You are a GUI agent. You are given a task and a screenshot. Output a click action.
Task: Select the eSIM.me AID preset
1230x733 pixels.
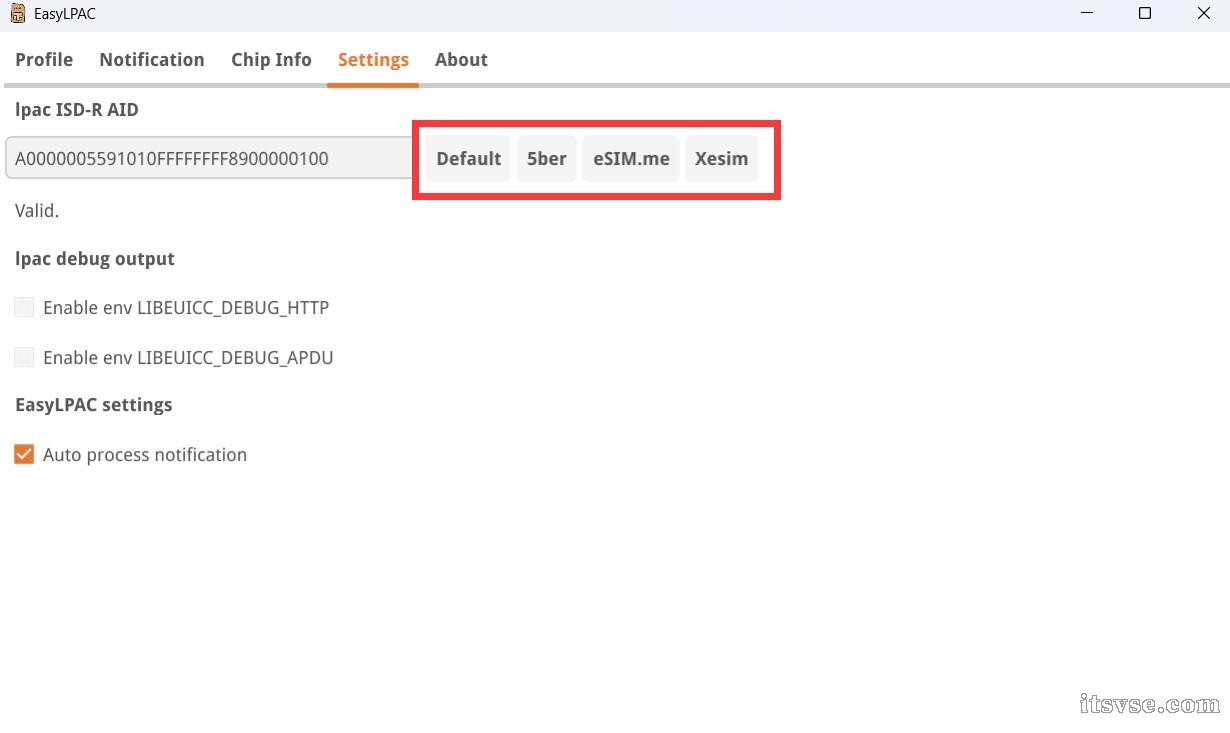coord(631,158)
